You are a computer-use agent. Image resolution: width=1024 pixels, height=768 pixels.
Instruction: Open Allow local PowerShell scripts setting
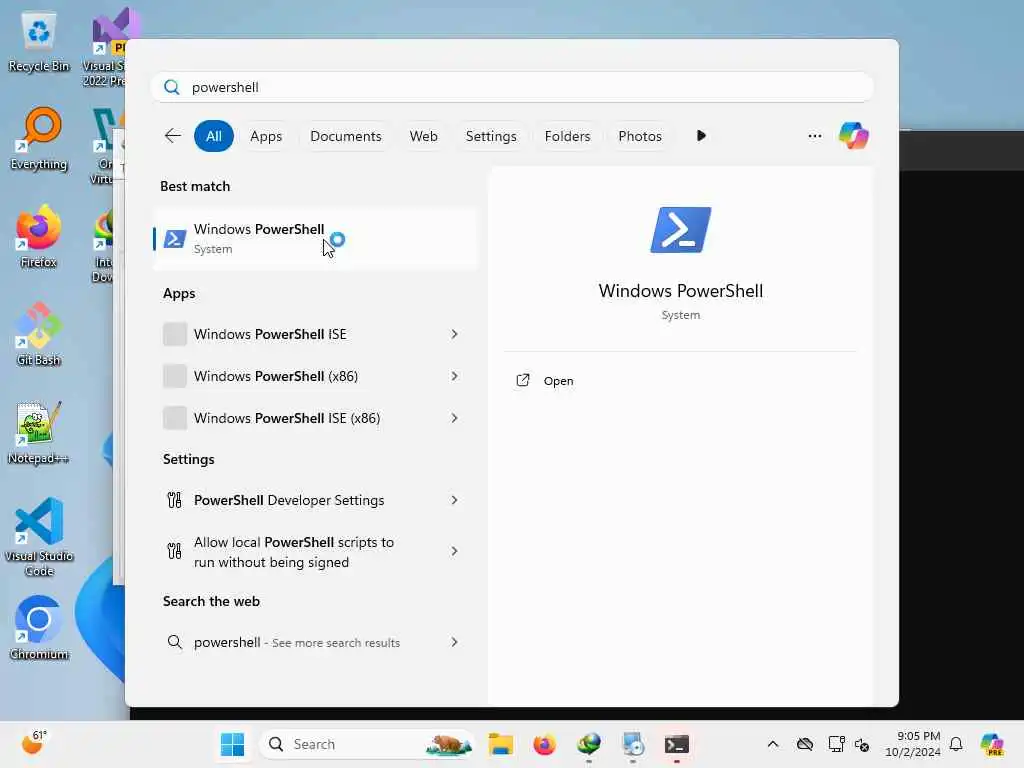click(x=315, y=552)
